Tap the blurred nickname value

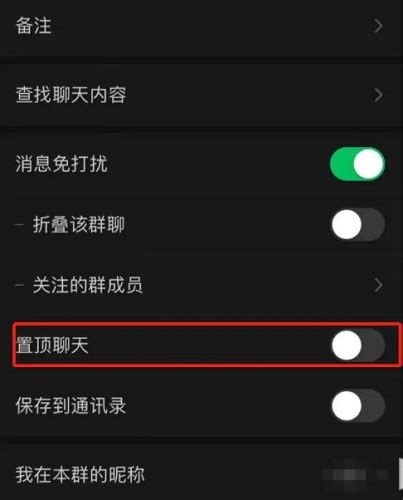354,474
